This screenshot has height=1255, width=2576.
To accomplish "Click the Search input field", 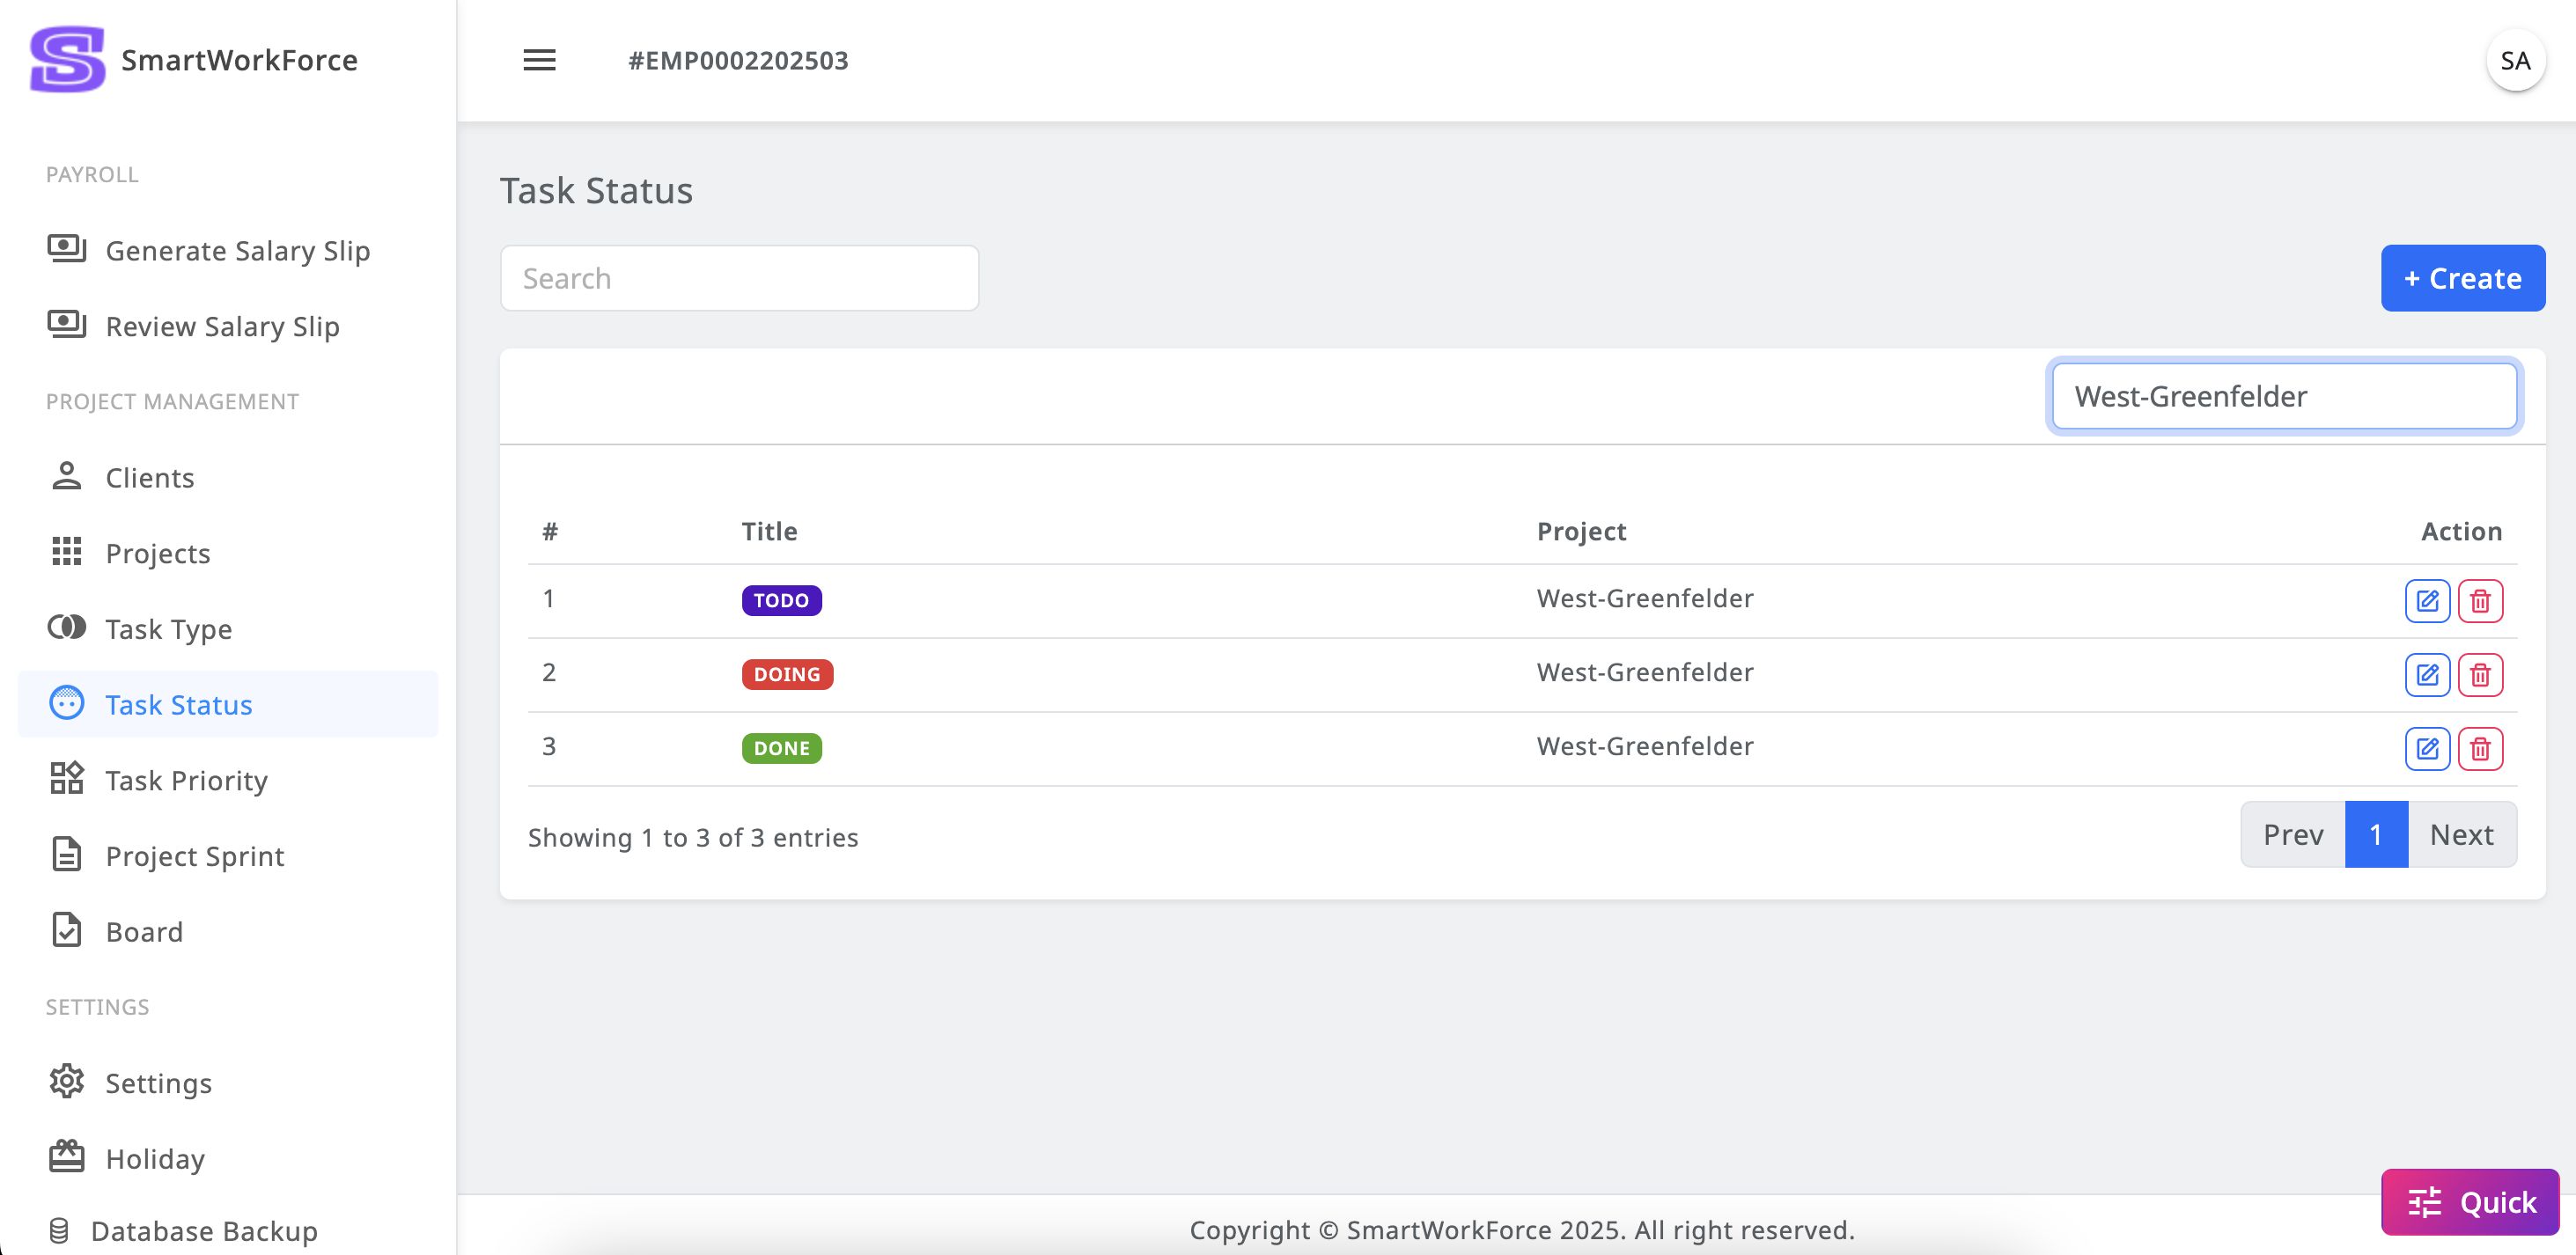I will coord(739,278).
